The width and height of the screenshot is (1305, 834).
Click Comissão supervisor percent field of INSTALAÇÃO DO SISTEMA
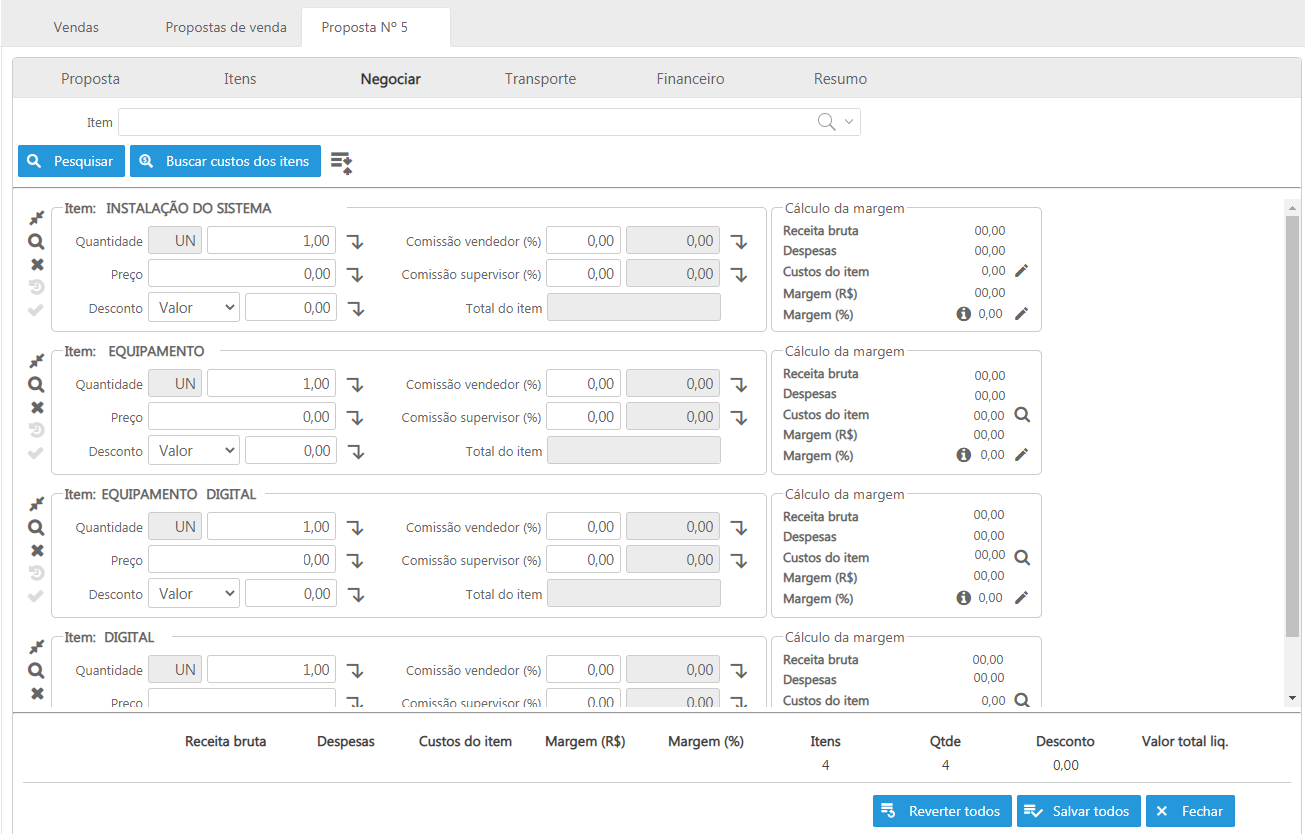(584, 274)
